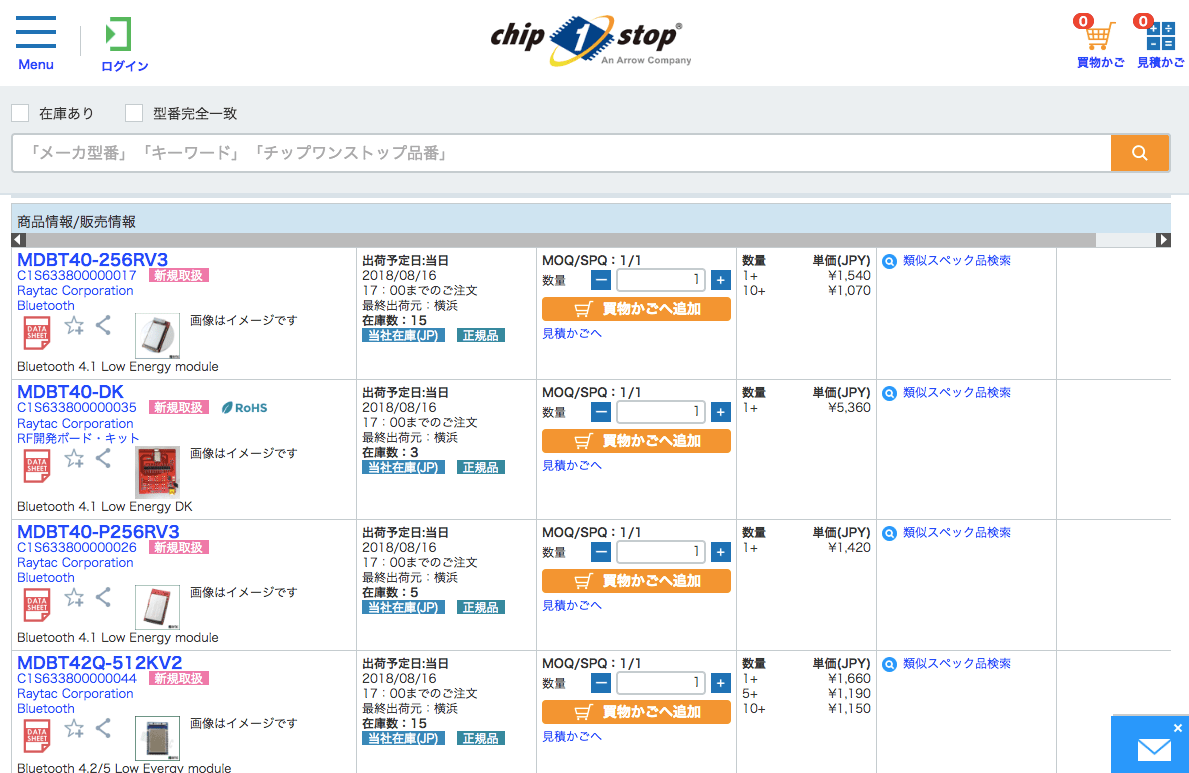Image resolution: width=1189 pixels, height=773 pixels.
Task: Open the 買物かご shopping cart
Action: click(x=1100, y=42)
